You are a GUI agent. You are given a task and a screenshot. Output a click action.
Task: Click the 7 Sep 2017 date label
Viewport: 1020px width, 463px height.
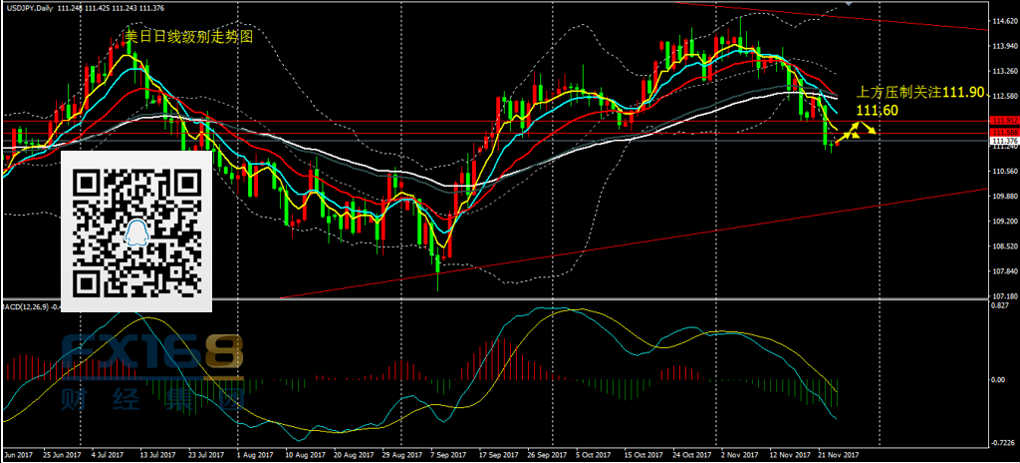[445, 454]
